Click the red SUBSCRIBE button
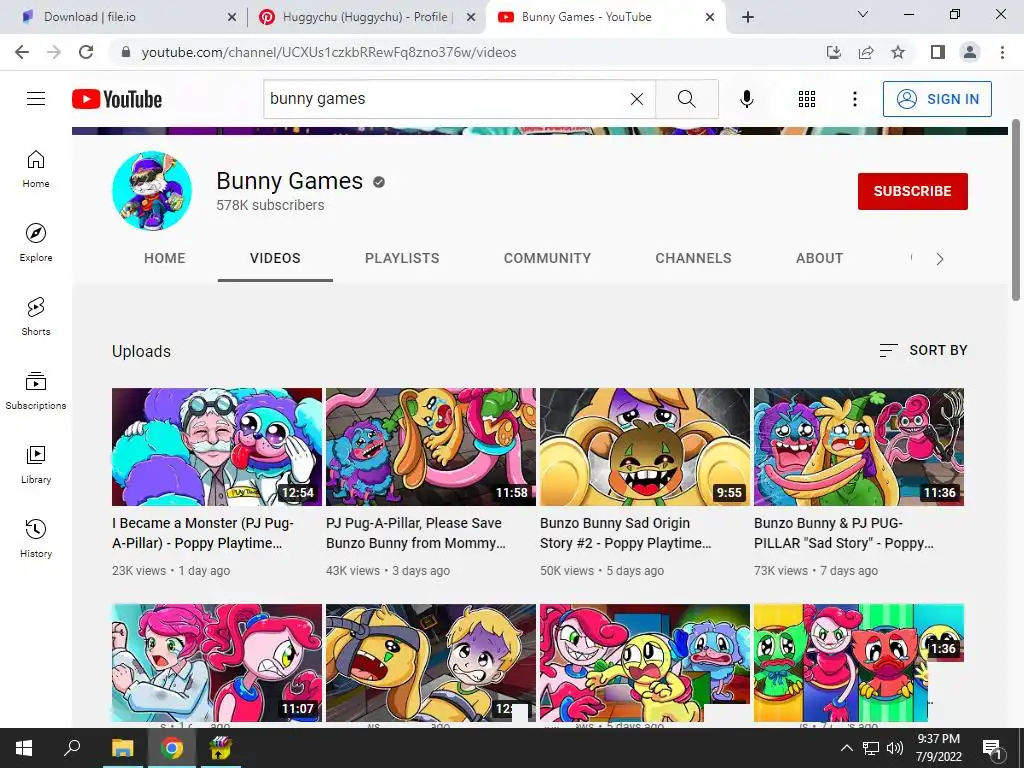Viewport: 1024px width, 768px height. (912, 191)
